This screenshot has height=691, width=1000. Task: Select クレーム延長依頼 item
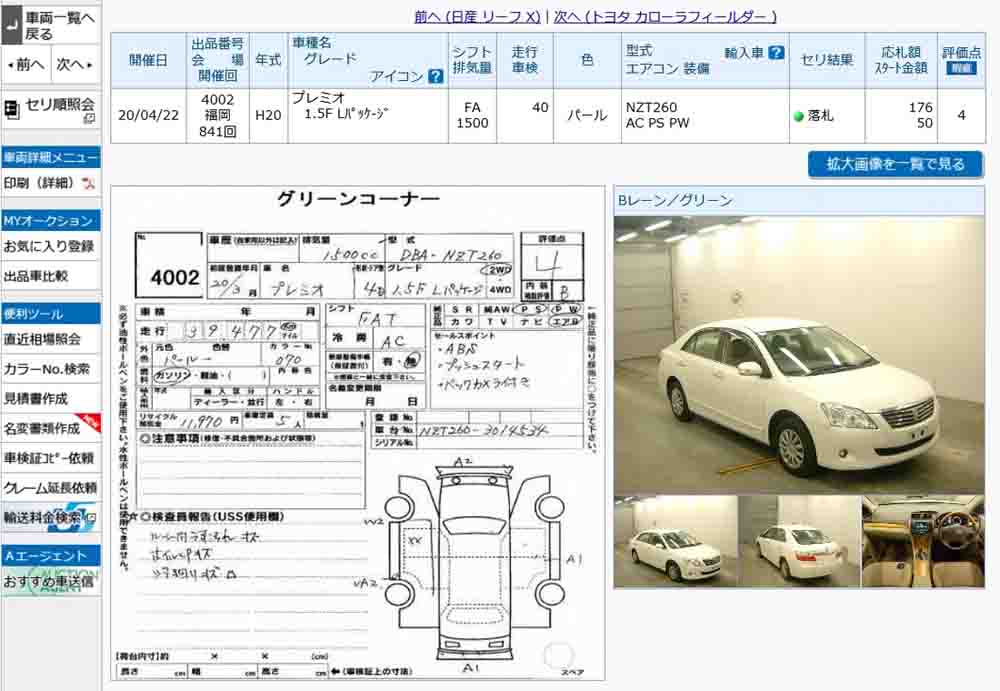tap(50, 488)
